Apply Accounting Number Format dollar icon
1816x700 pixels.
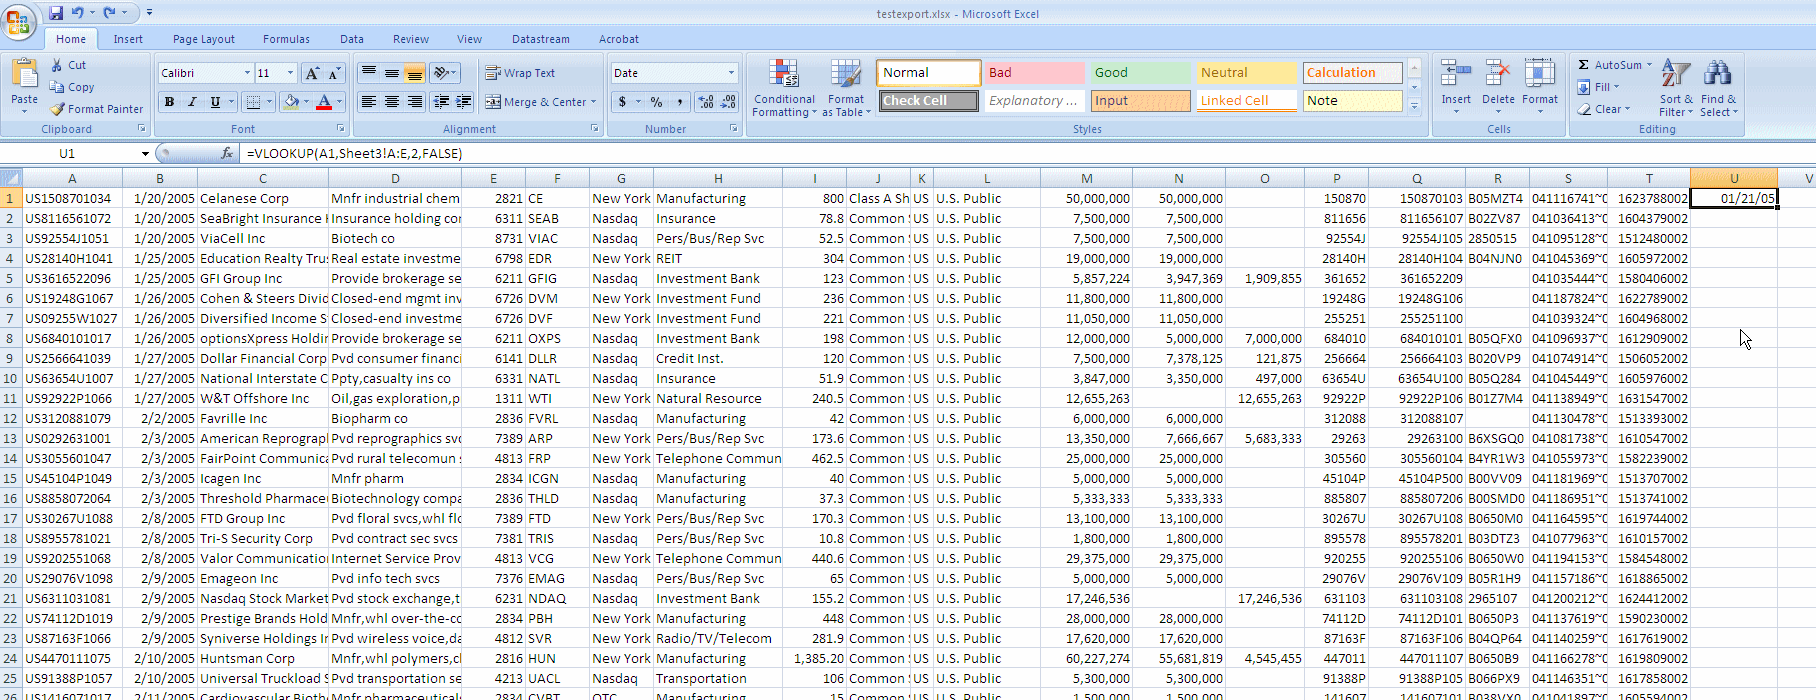(622, 102)
